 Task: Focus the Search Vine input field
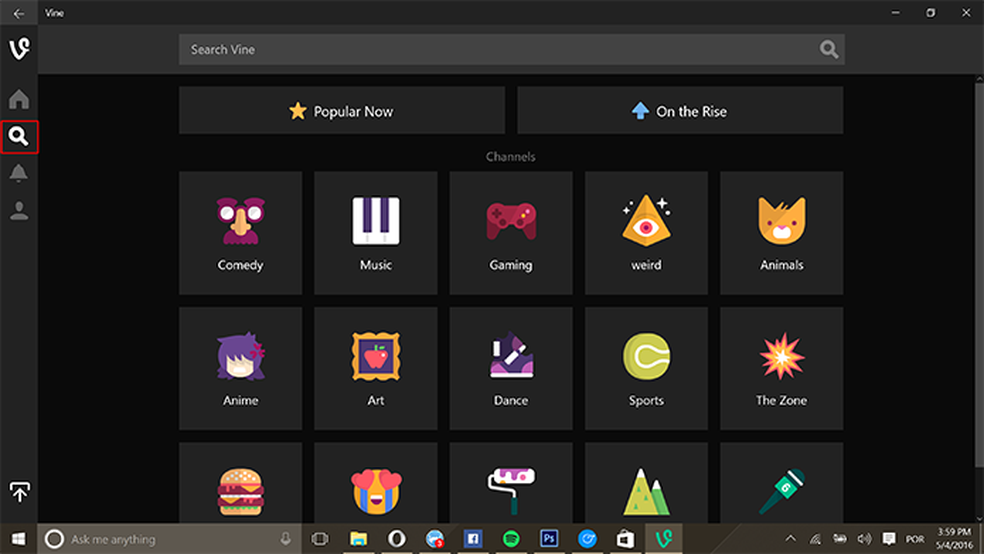[x=511, y=49]
